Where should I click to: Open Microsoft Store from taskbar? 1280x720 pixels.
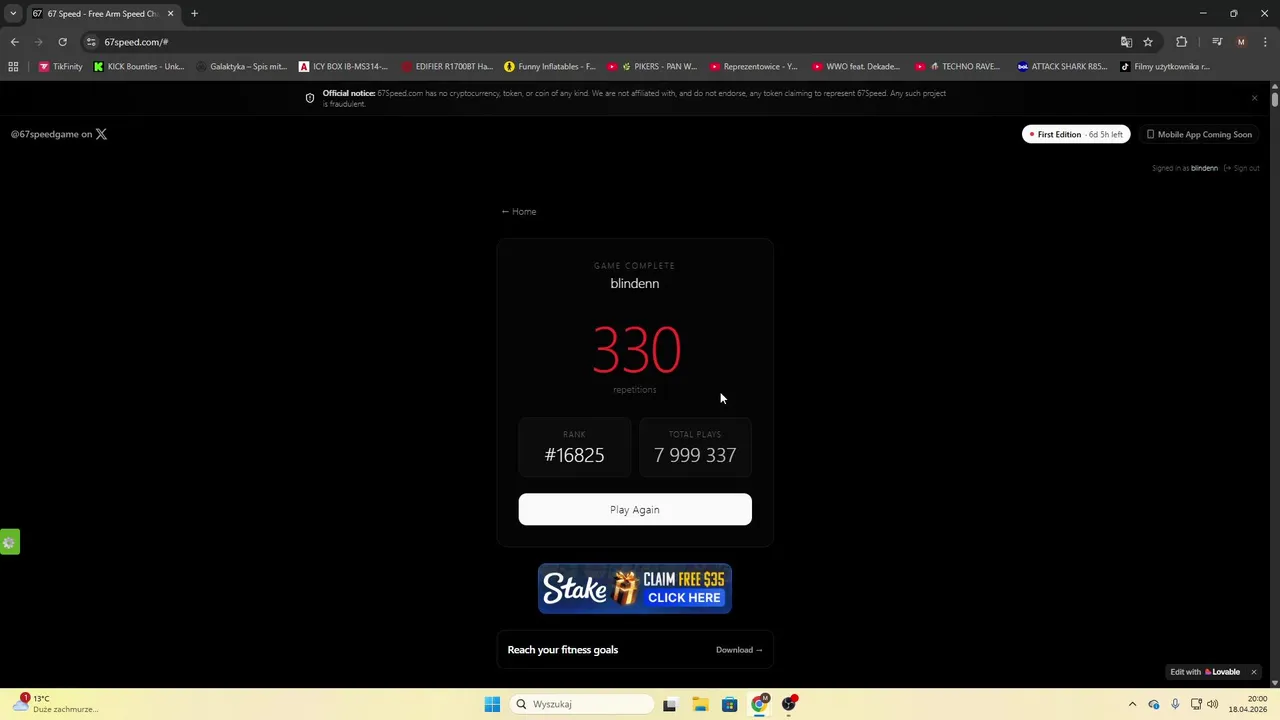click(730, 704)
